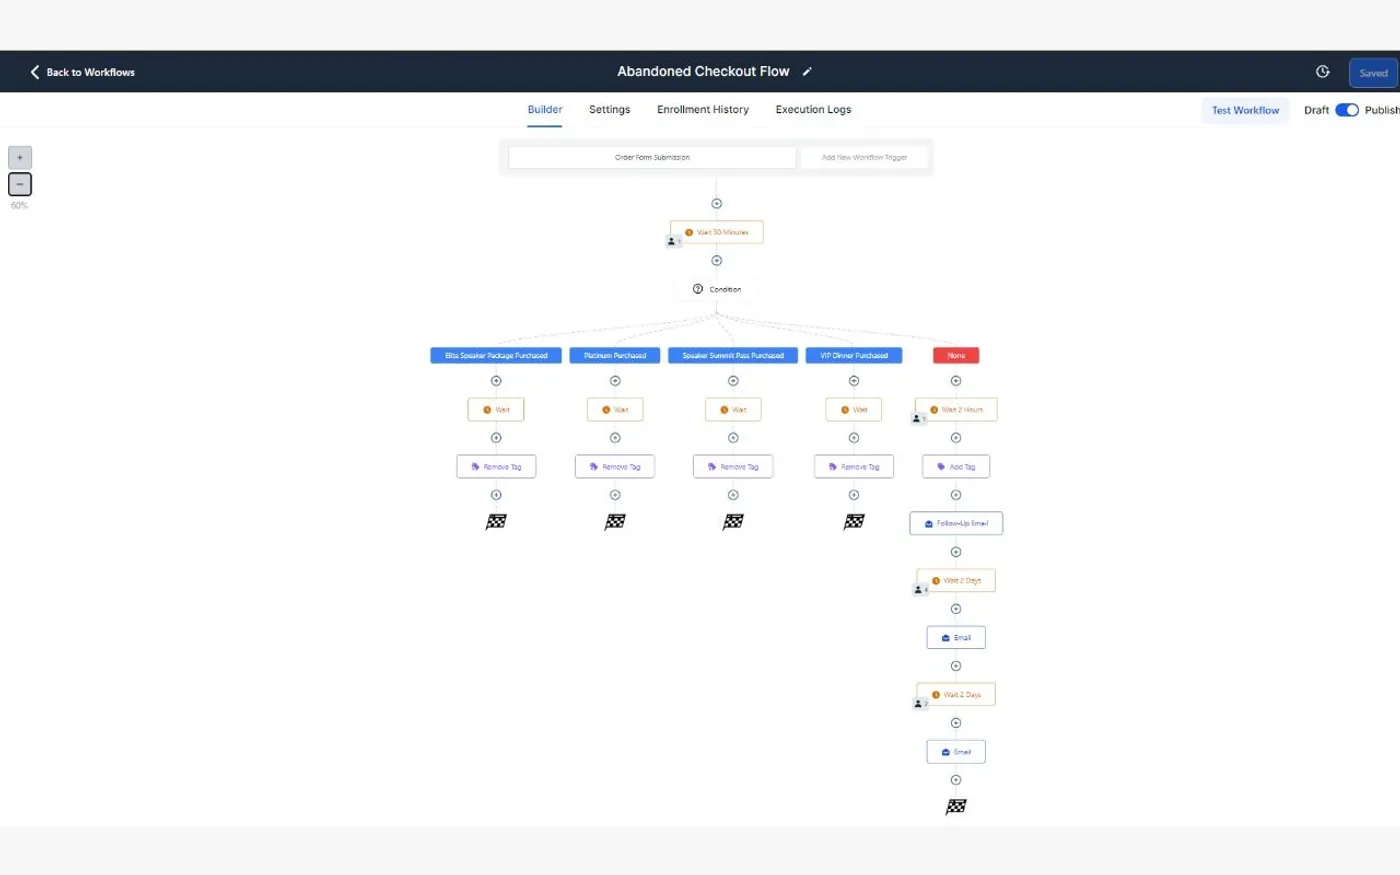Select the Elite Speaker Package Purchased branch

(x=496, y=355)
